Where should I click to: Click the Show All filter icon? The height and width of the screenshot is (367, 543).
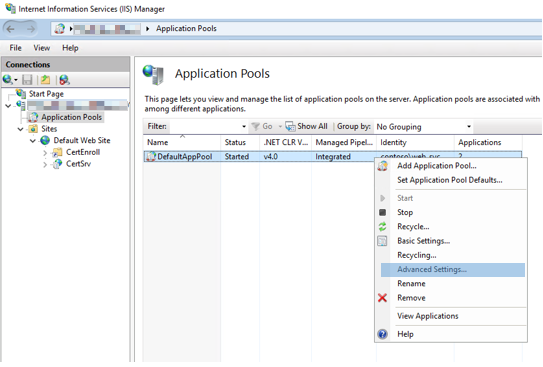coord(290,126)
